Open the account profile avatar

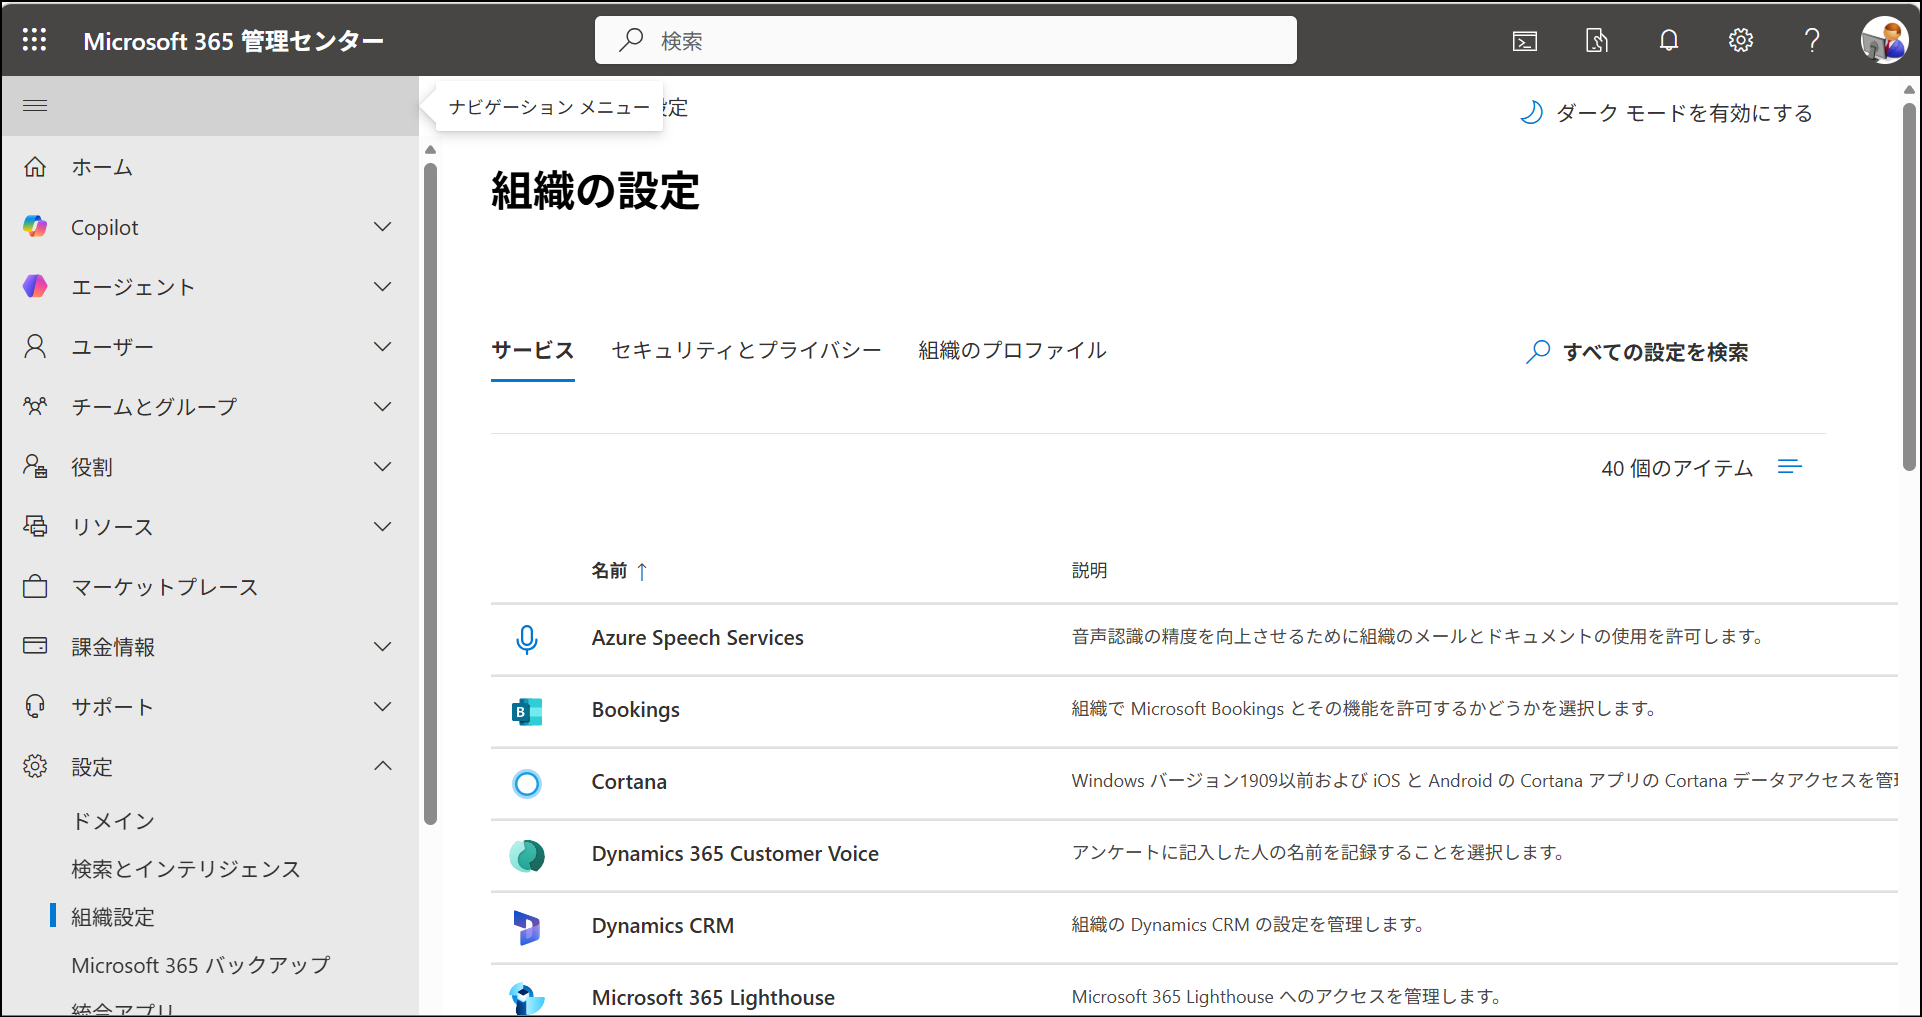pos(1883,41)
